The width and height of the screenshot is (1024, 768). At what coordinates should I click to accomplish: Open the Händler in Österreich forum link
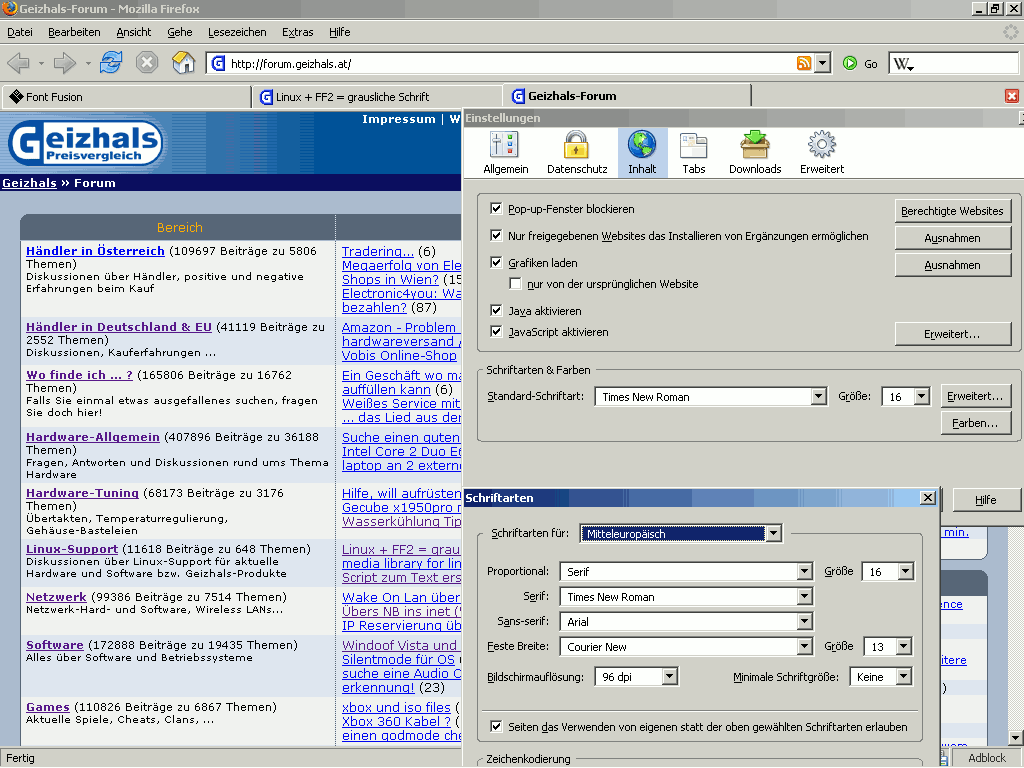95,251
